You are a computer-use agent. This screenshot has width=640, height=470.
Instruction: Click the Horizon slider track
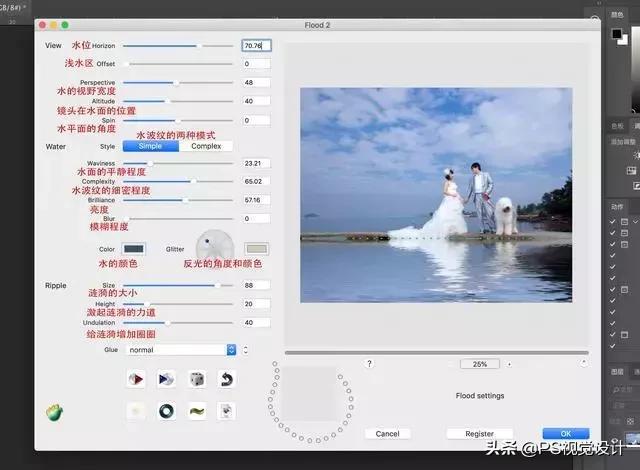click(178, 46)
